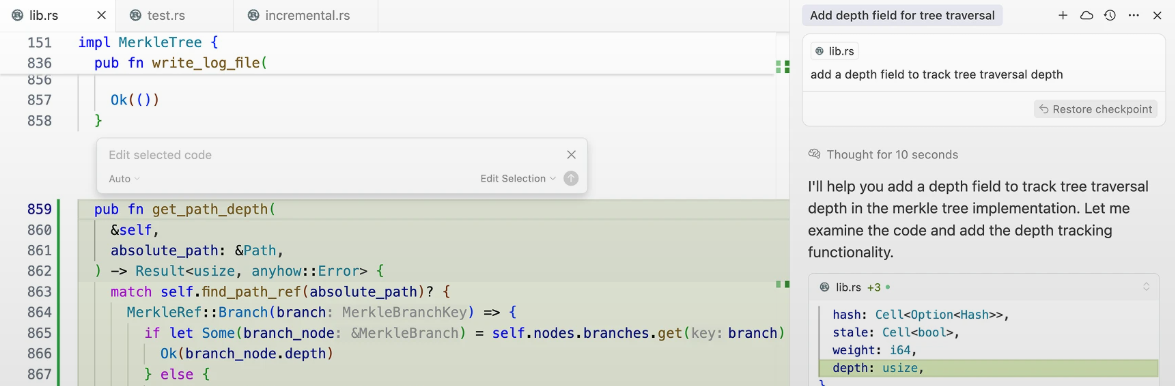The image size is (1175, 386).
Task: Dismiss the inline edit prompt box
Action: pos(571,155)
